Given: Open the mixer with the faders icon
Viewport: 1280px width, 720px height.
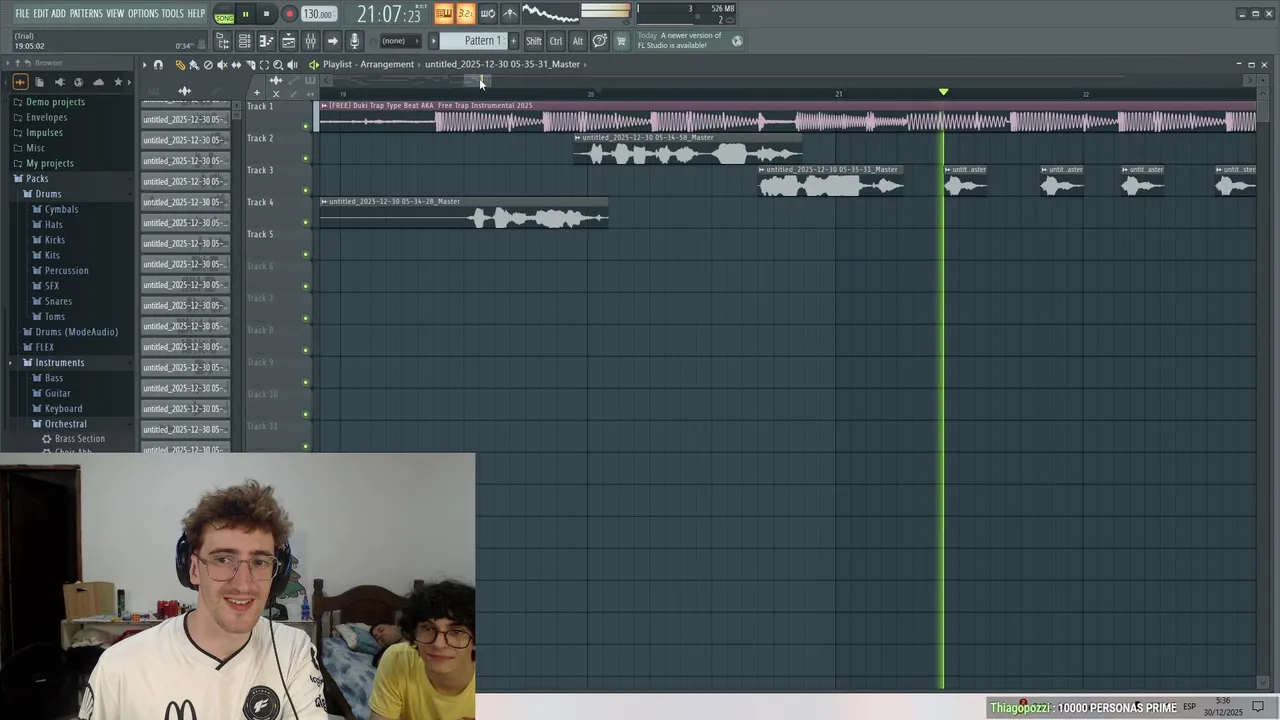Looking at the screenshot, I should click(x=310, y=41).
